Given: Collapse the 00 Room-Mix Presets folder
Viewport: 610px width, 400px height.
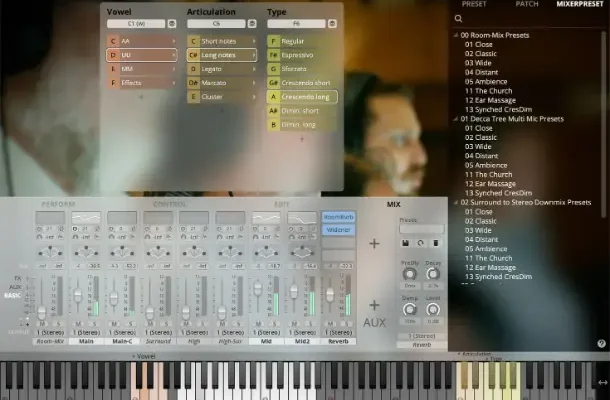Looking at the screenshot, I should pyautogui.click(x=457, y=35).
